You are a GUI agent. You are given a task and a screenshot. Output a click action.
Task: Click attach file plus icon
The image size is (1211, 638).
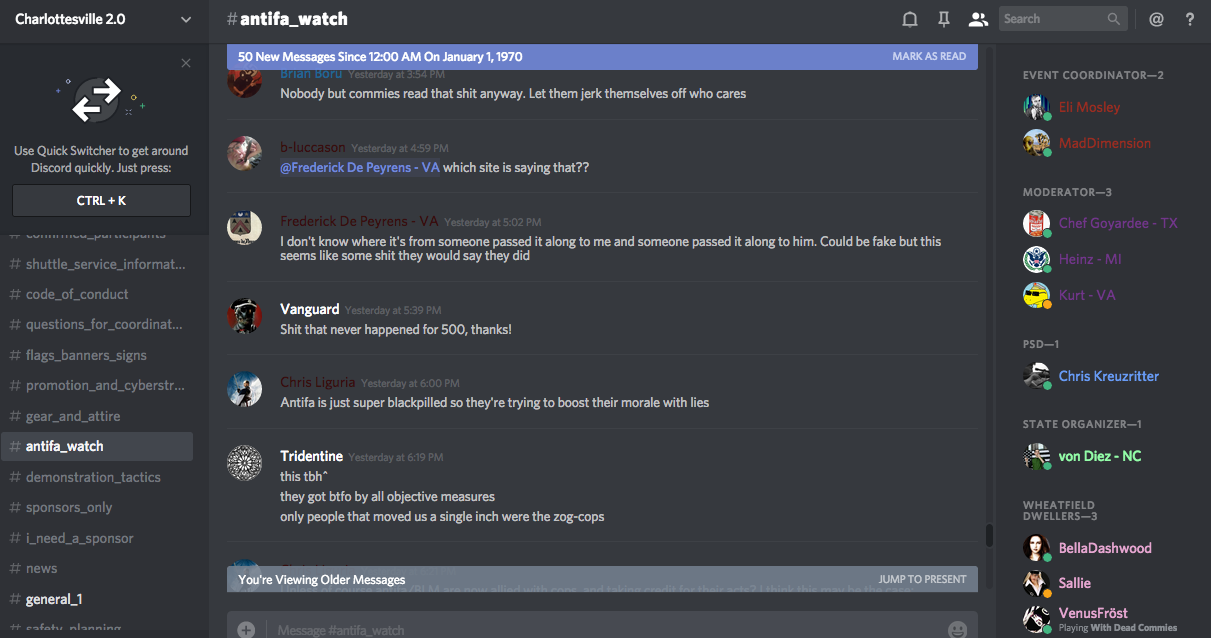click(x=246, y=629)
